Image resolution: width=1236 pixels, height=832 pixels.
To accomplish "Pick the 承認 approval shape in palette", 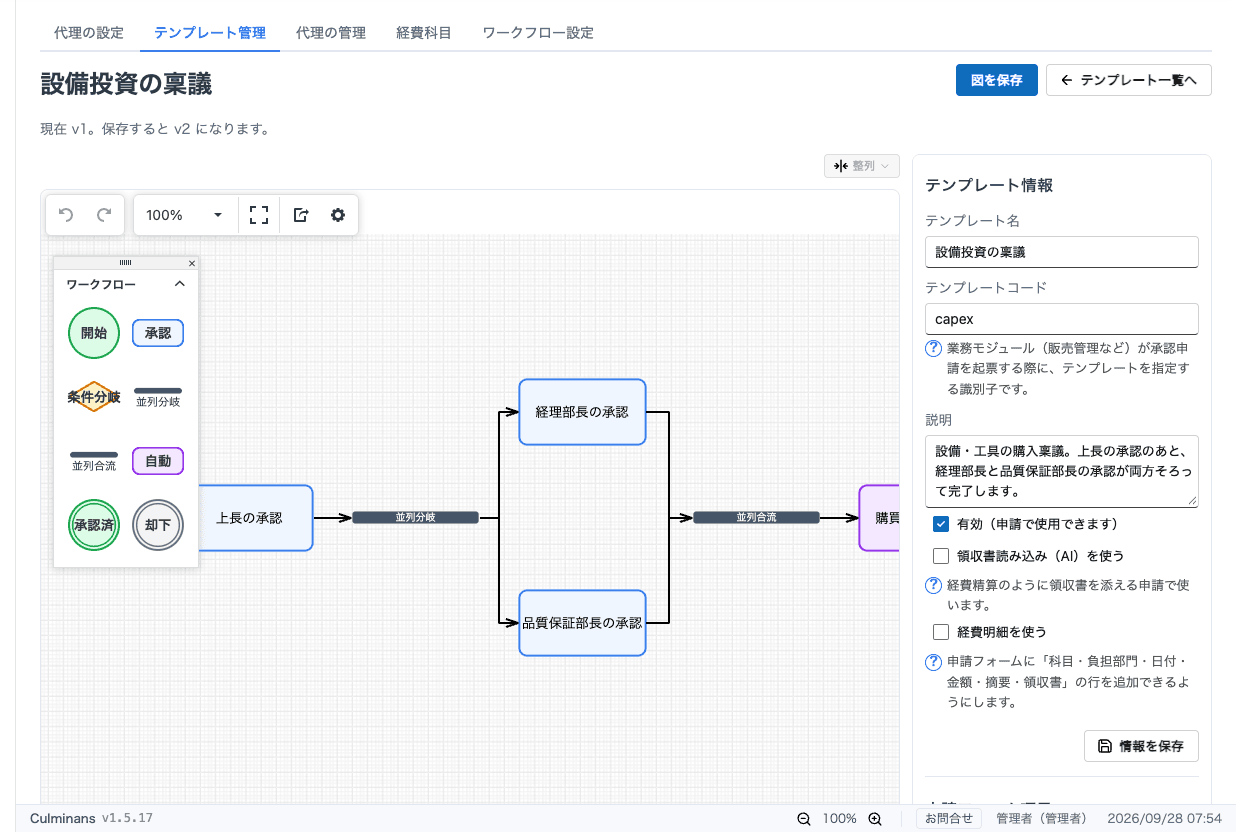I will [158, 333].
